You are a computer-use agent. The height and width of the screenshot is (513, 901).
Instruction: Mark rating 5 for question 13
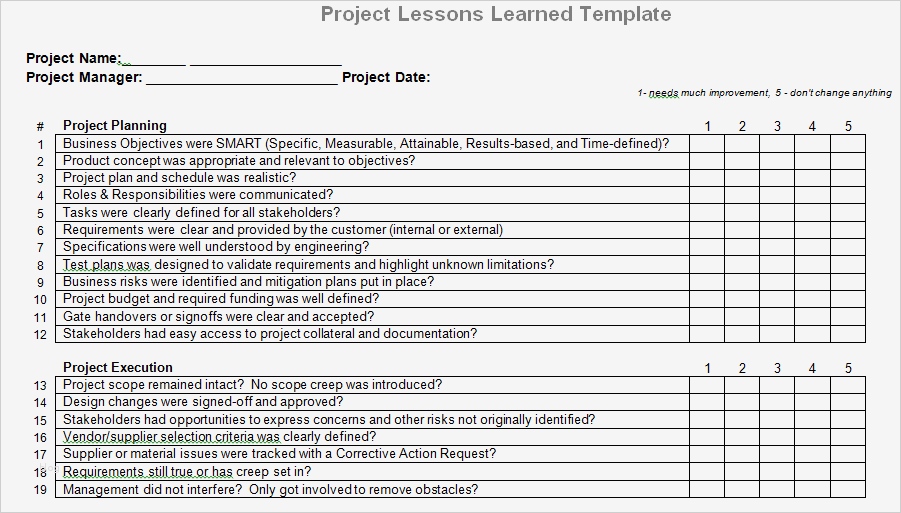[848, 385]
